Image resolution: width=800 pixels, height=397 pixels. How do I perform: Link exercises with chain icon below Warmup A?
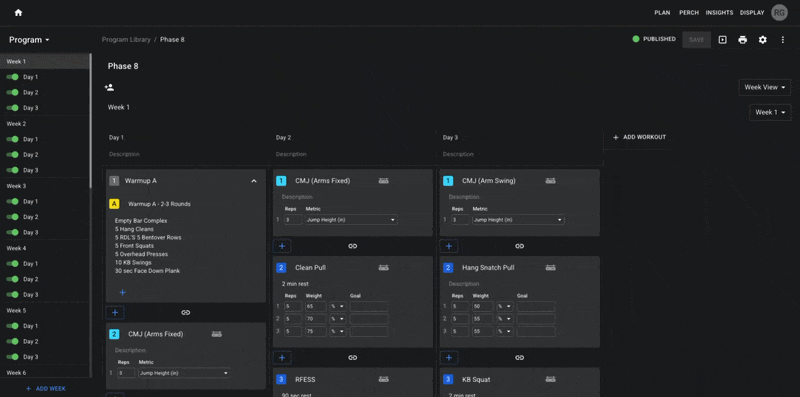coord(186,312)
